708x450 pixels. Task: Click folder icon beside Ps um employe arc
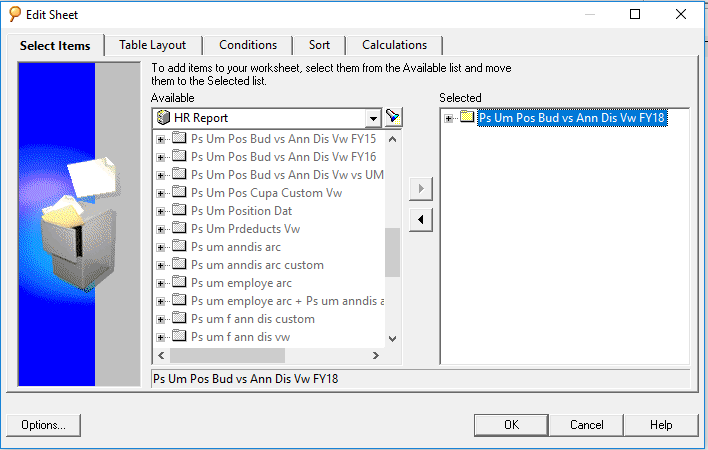(179, 282)
